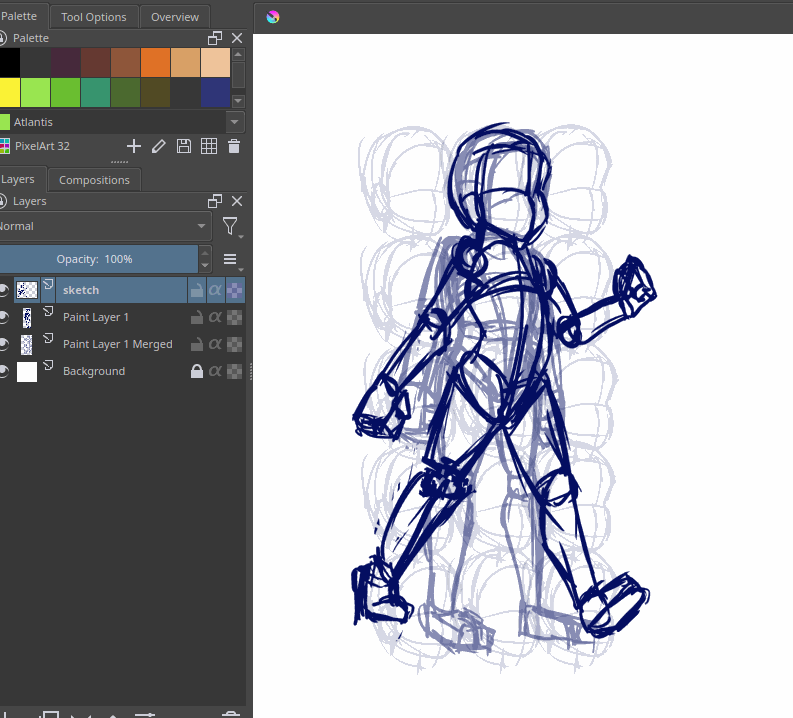Screen dimensions: 793x718
Task: Switch to the Overview tab
Action: [175, 17]
